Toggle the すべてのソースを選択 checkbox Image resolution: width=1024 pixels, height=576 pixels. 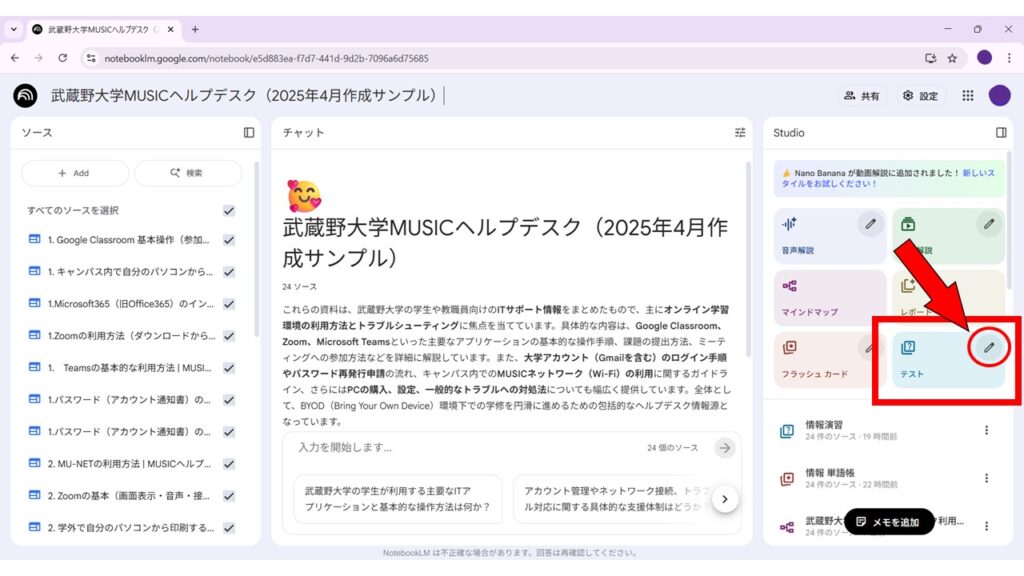[229, 210]
